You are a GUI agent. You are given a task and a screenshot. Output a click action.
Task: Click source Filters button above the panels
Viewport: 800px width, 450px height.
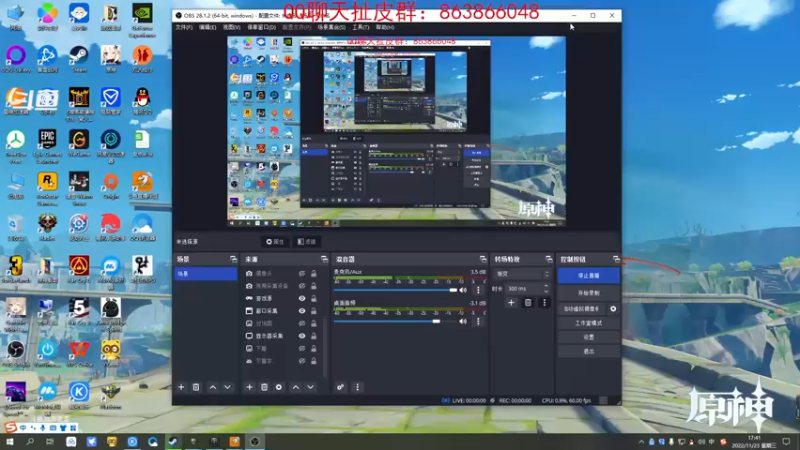[x=307, y=242]
